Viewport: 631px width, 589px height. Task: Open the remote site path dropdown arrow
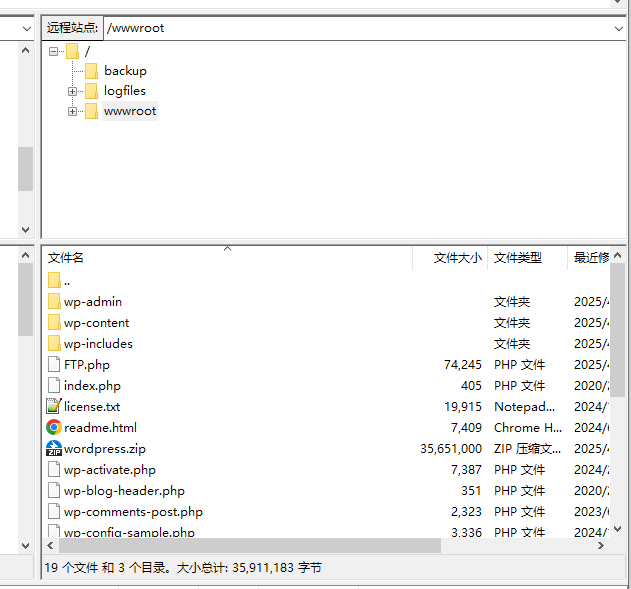pos(619,29)
